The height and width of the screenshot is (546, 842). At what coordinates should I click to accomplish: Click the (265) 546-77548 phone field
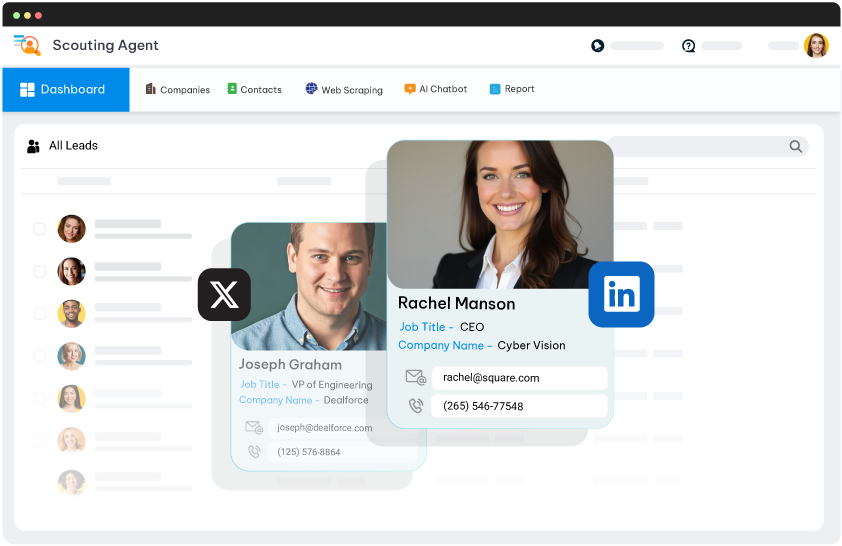pyautogui.click(x=519, y=406)
